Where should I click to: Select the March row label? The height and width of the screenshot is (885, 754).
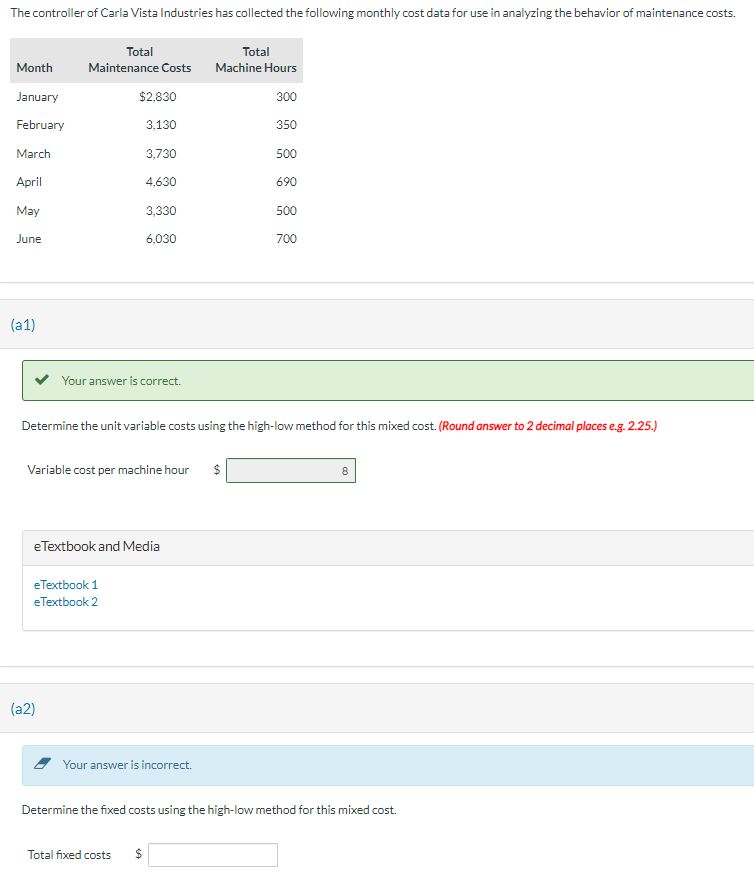(x=33, y=154)
